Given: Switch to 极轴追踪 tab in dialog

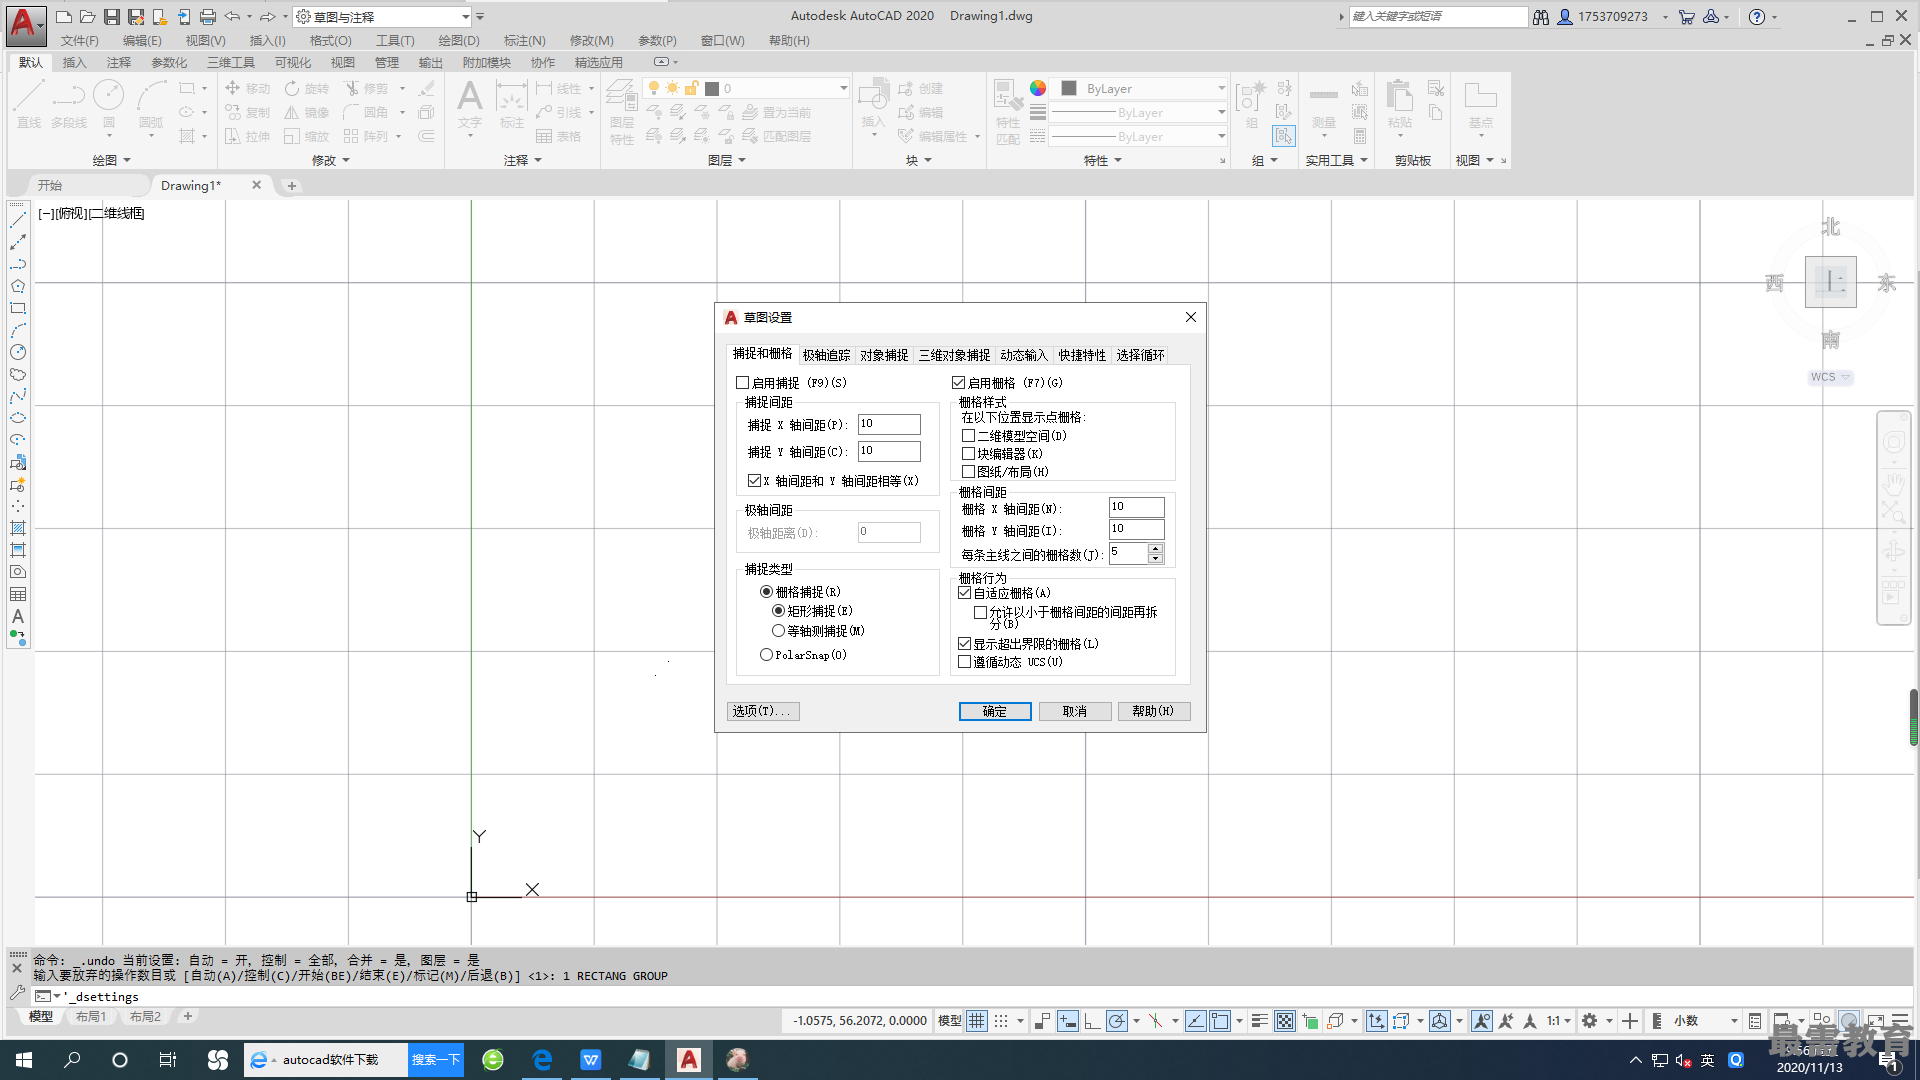Looking at the screenshot, I should click(x=826, y=355).
